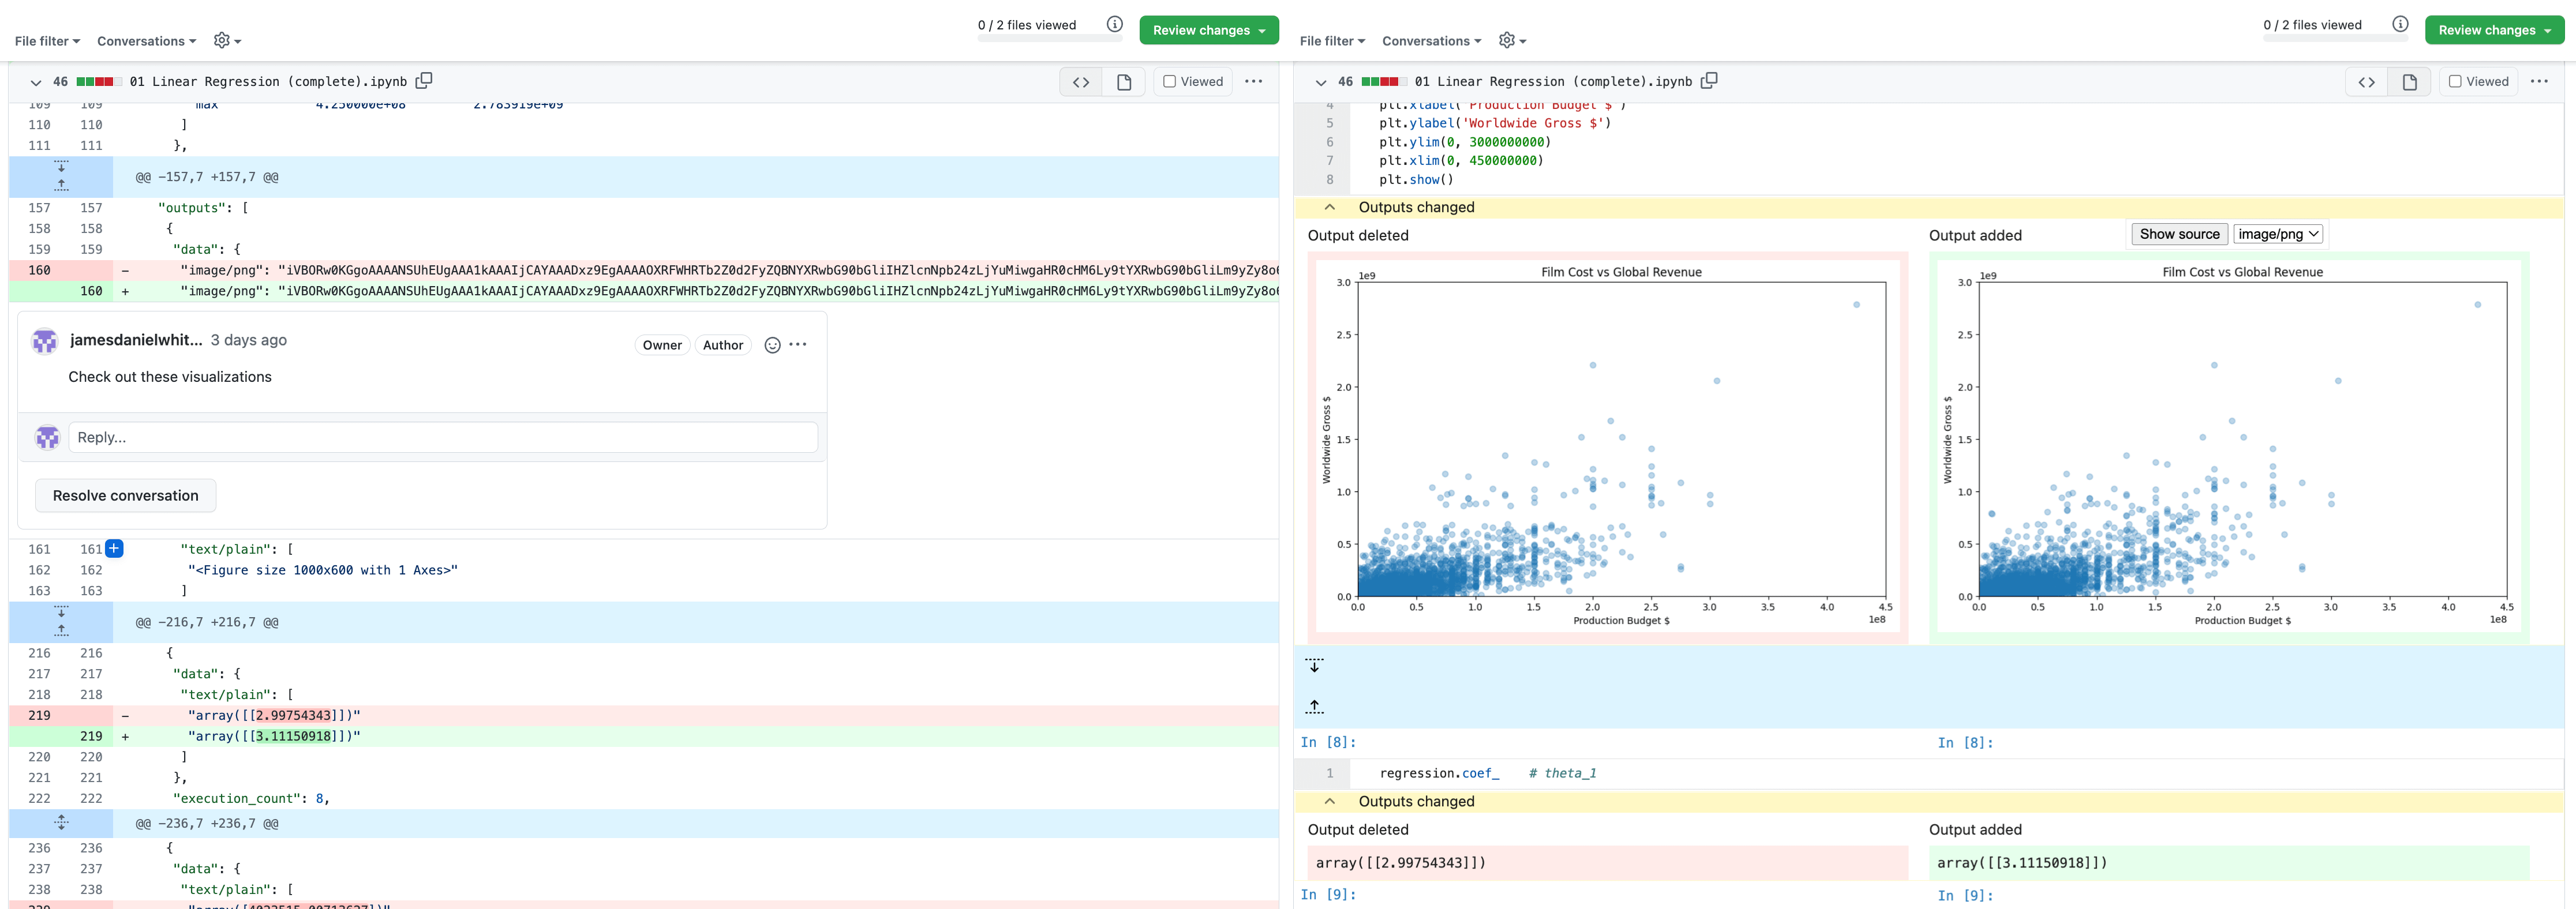Click the commenter avatar next to jamesdanielwhit...

(45, 341)
